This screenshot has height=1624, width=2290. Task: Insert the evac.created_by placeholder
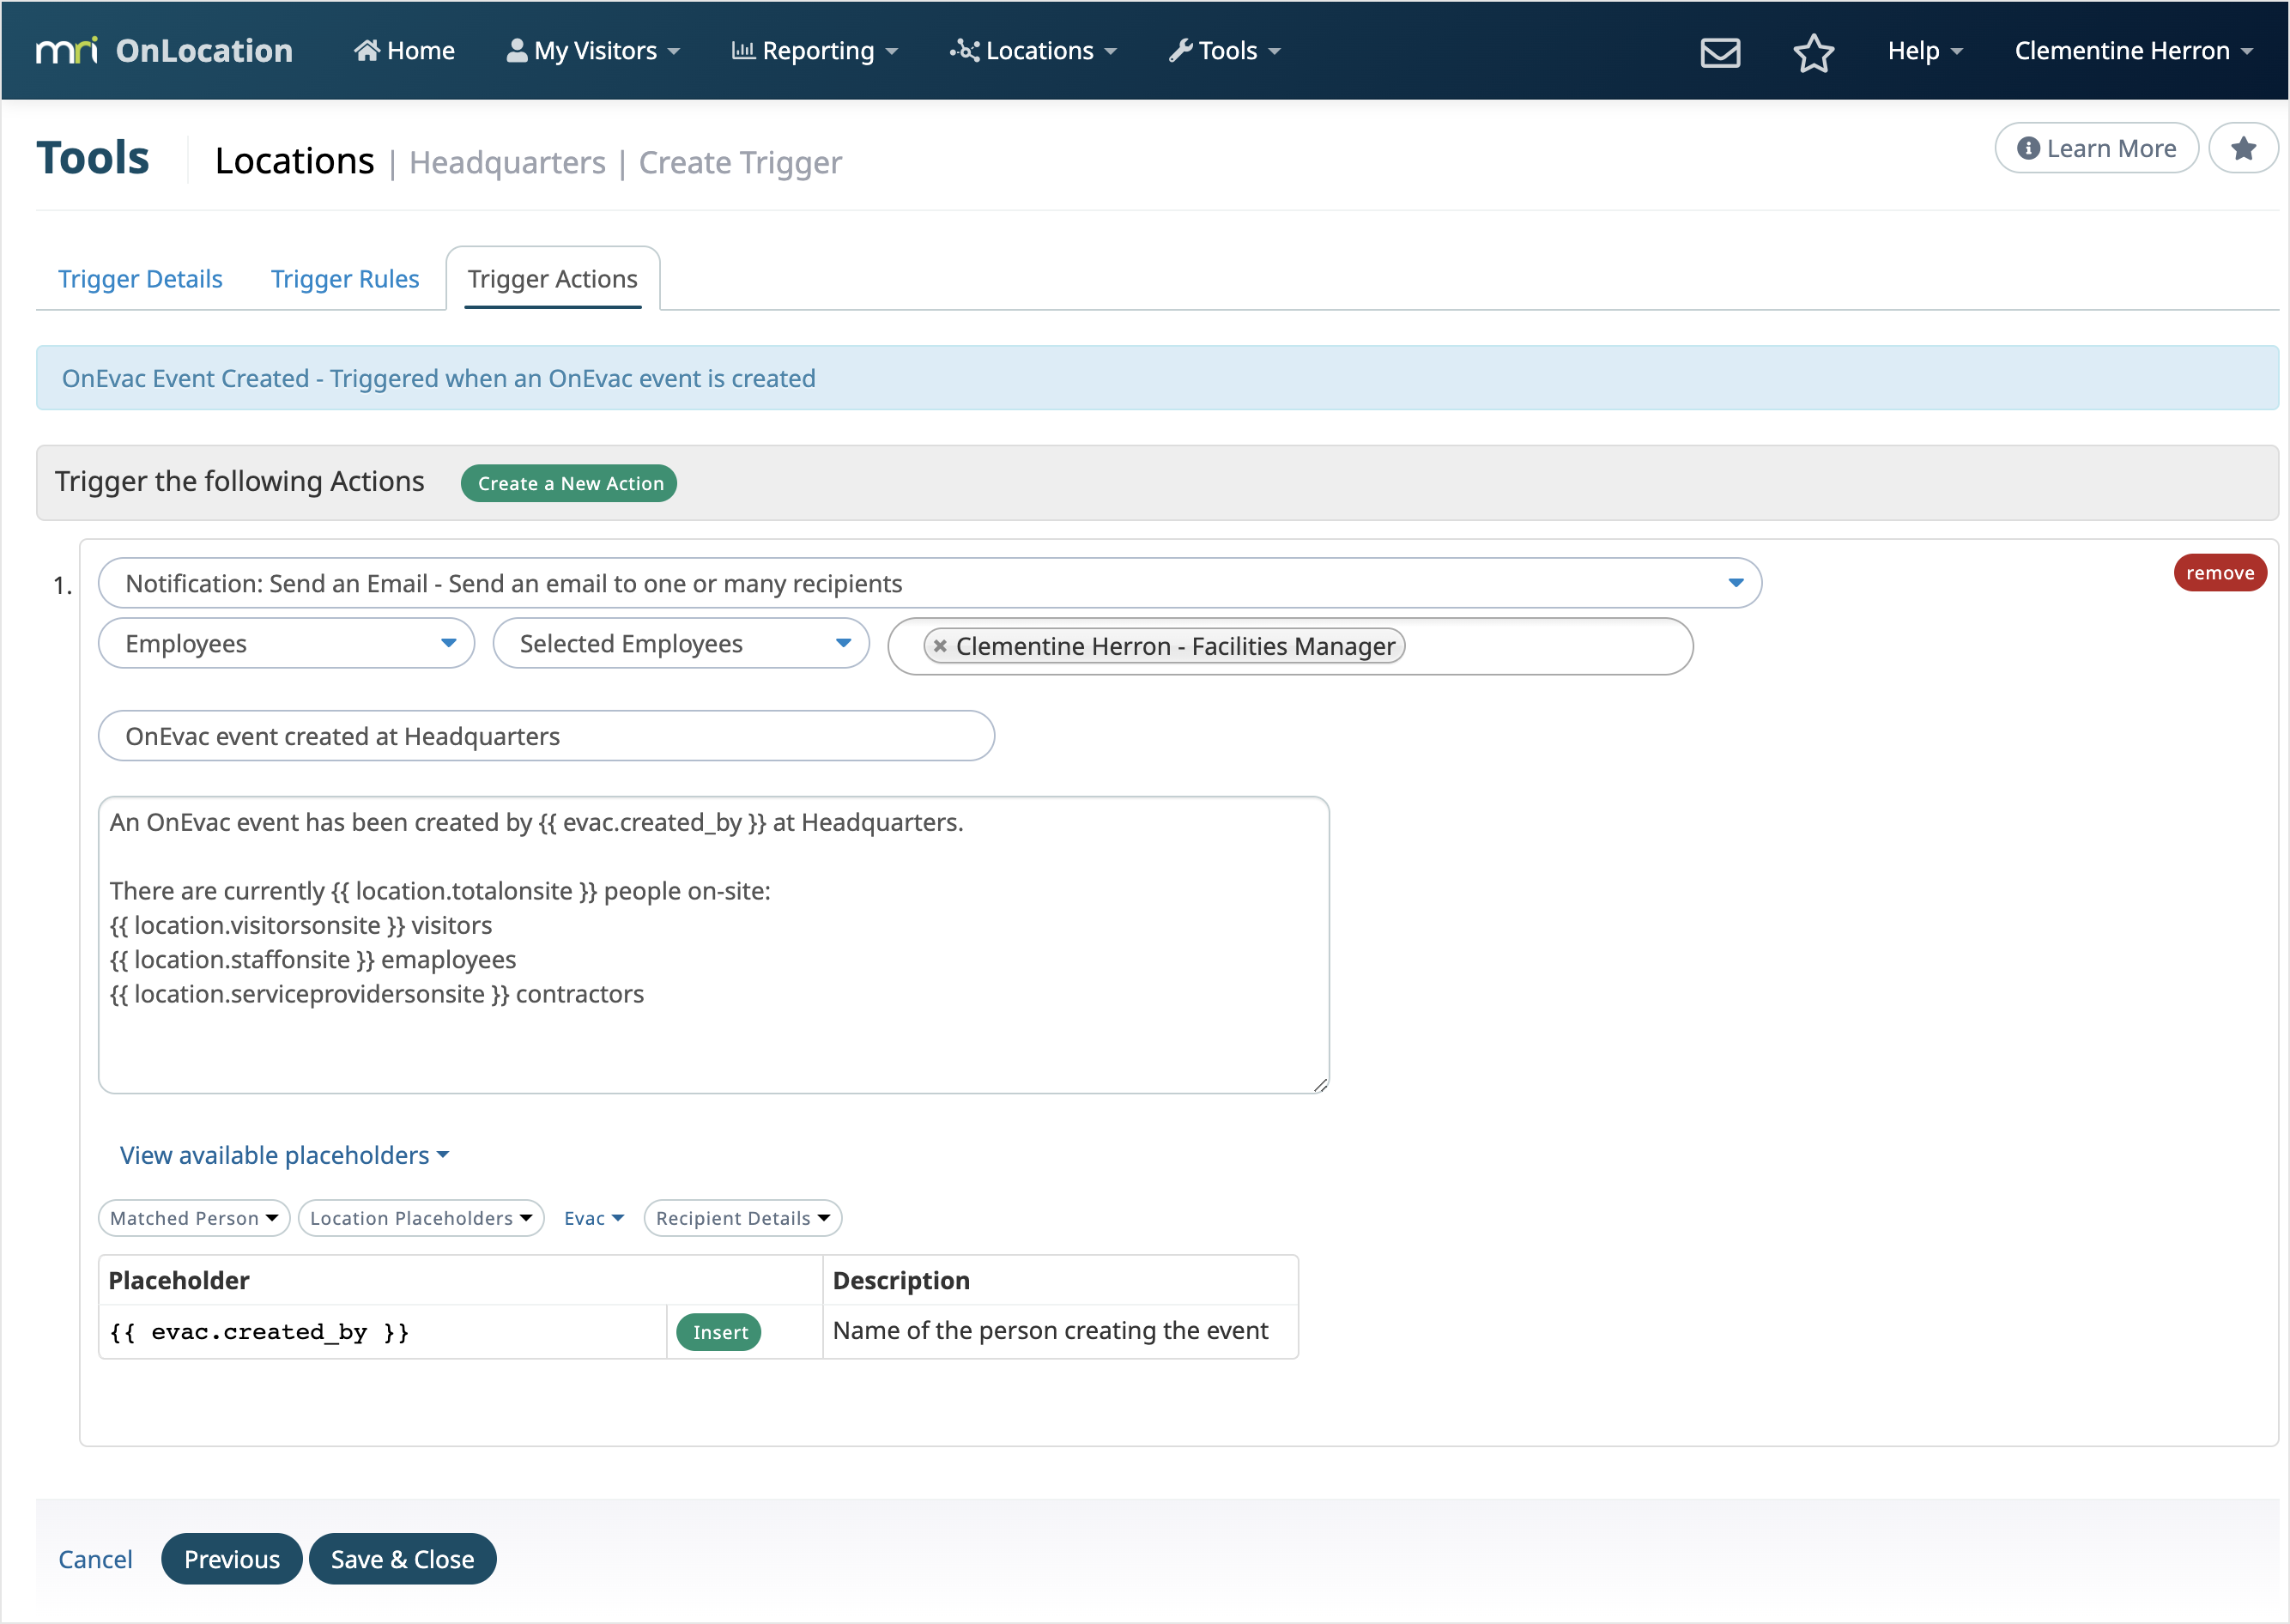click(x=719, y=1332)
